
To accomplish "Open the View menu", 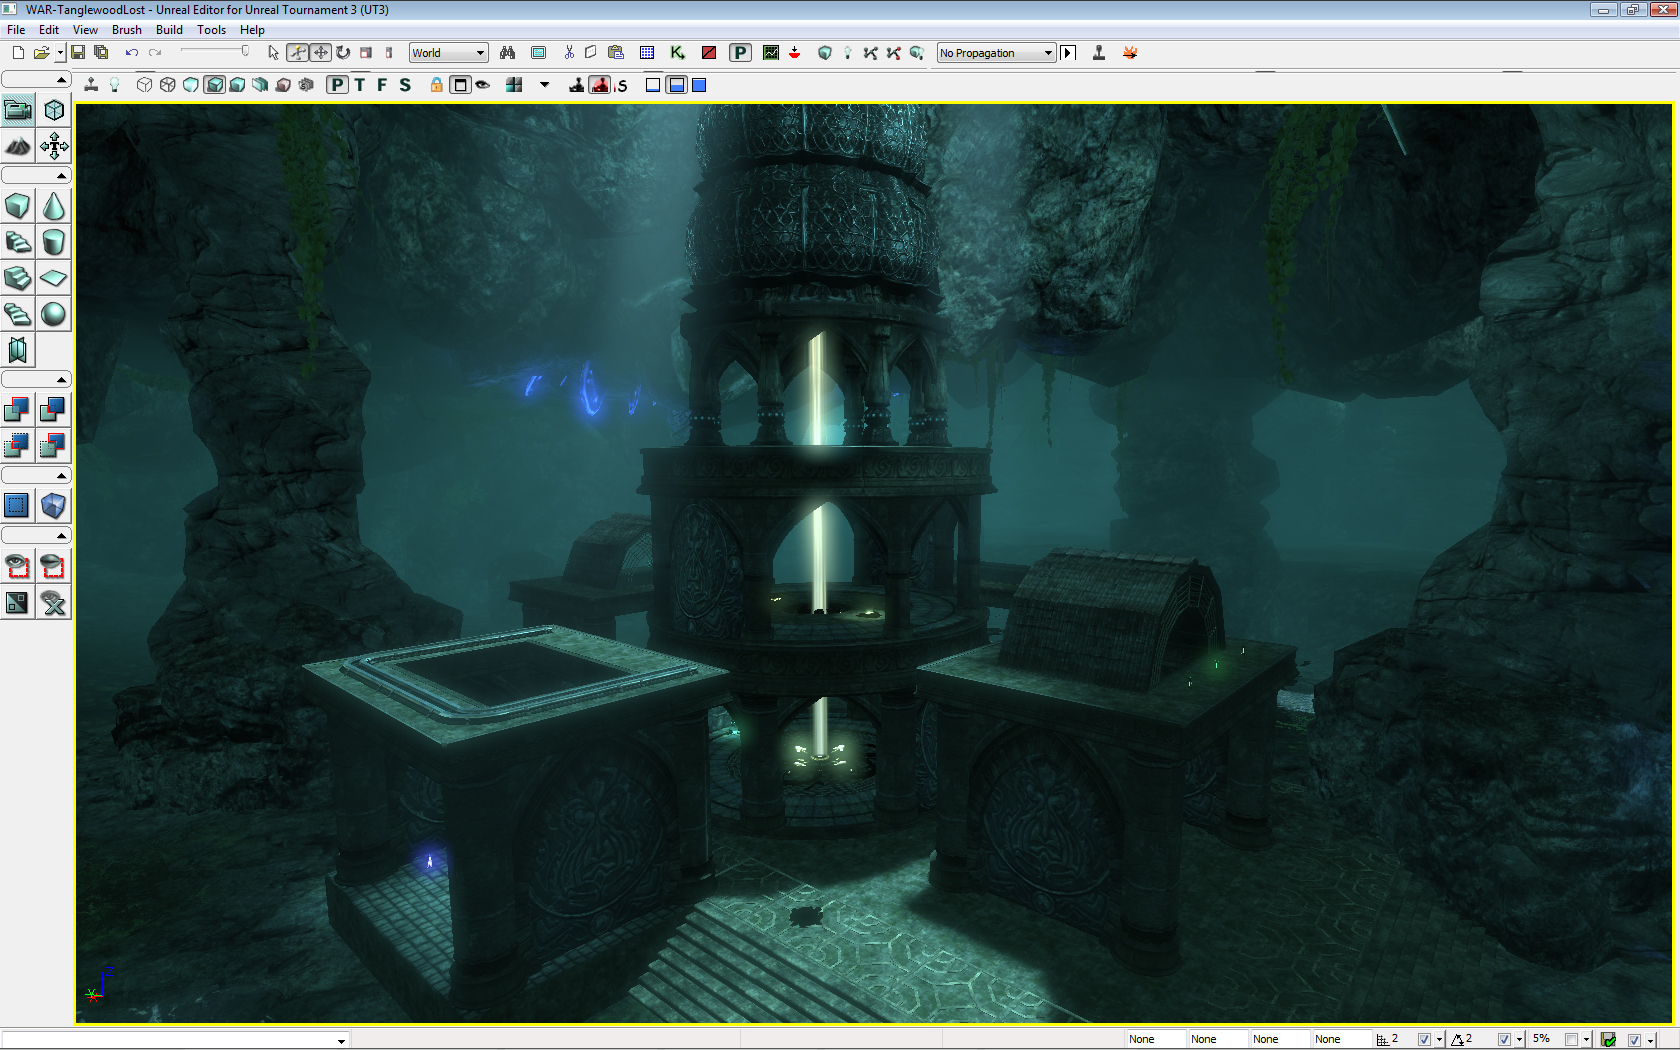I will click(x=85, y=30).
